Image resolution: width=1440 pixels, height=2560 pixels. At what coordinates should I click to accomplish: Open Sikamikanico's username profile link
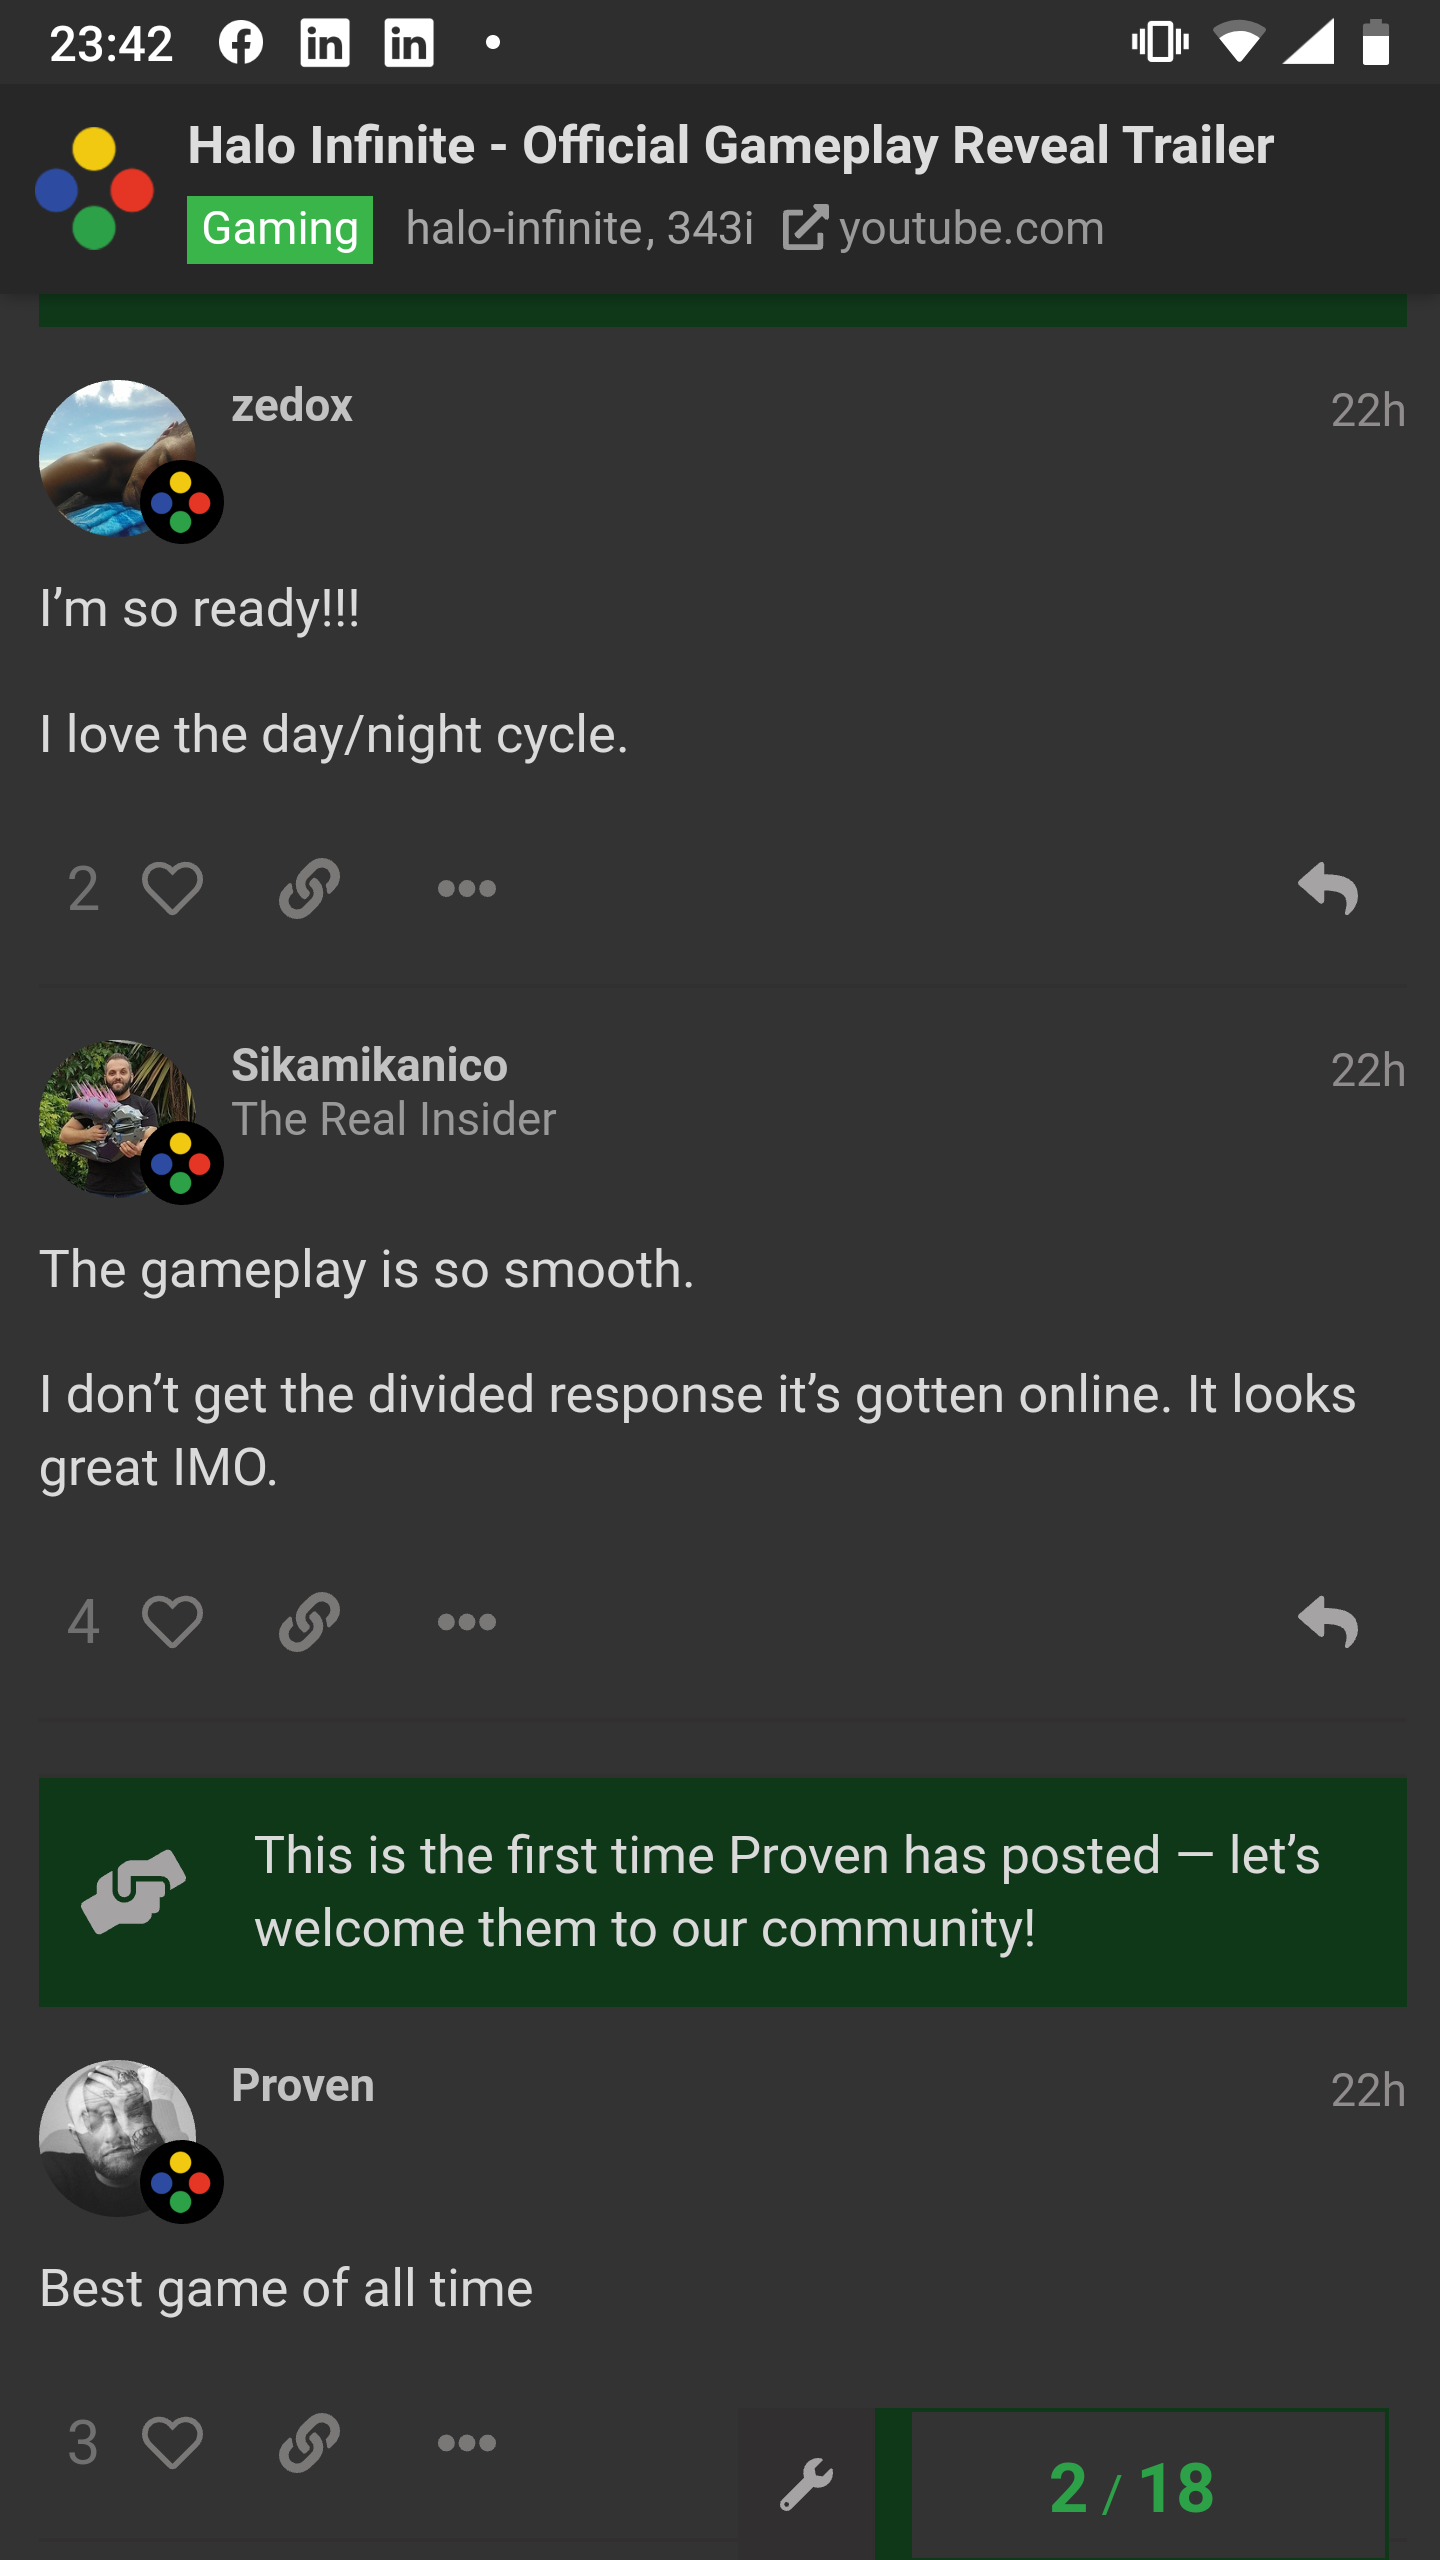[x=369, y=1065]
